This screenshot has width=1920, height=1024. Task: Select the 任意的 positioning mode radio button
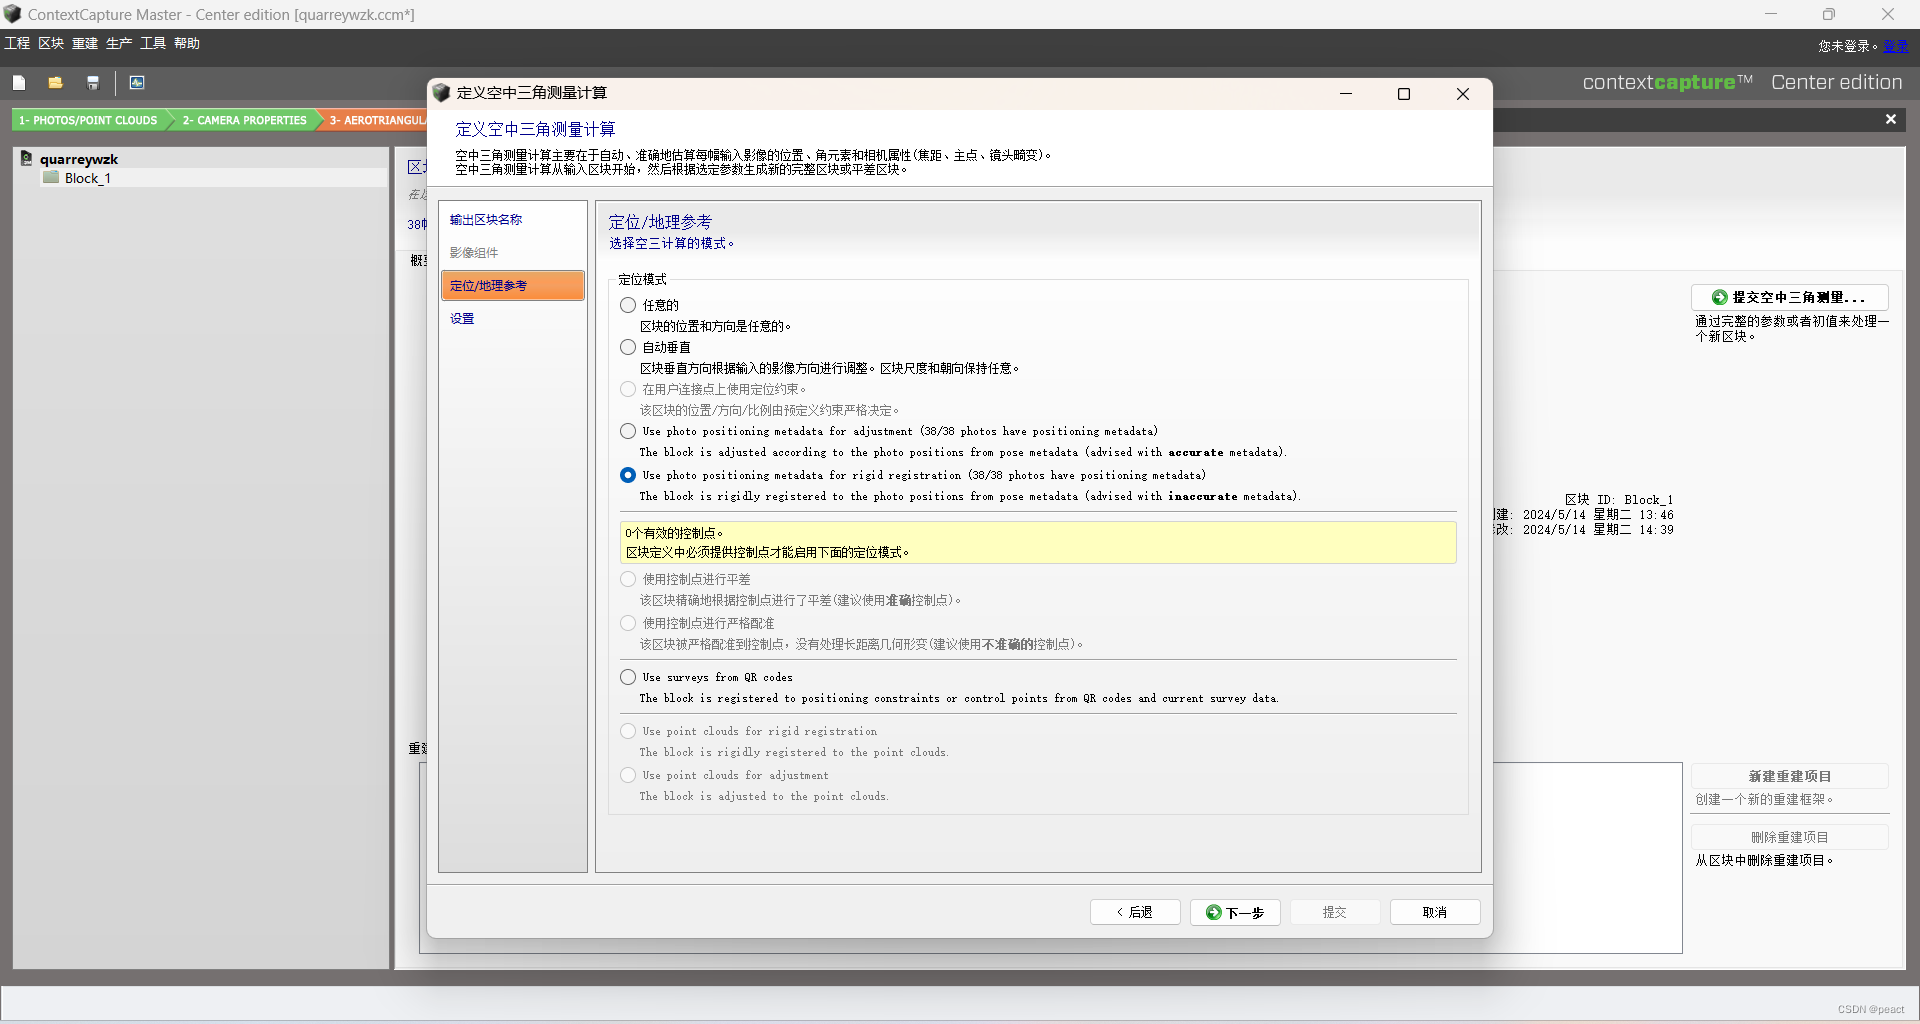click(628, 305)
